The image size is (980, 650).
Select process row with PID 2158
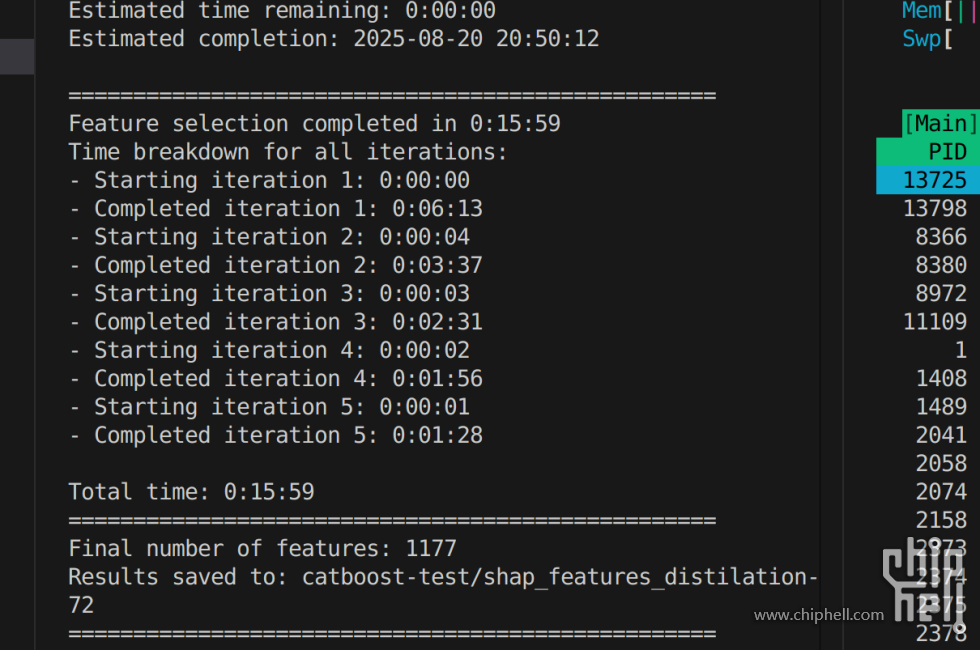click(941, 519)
